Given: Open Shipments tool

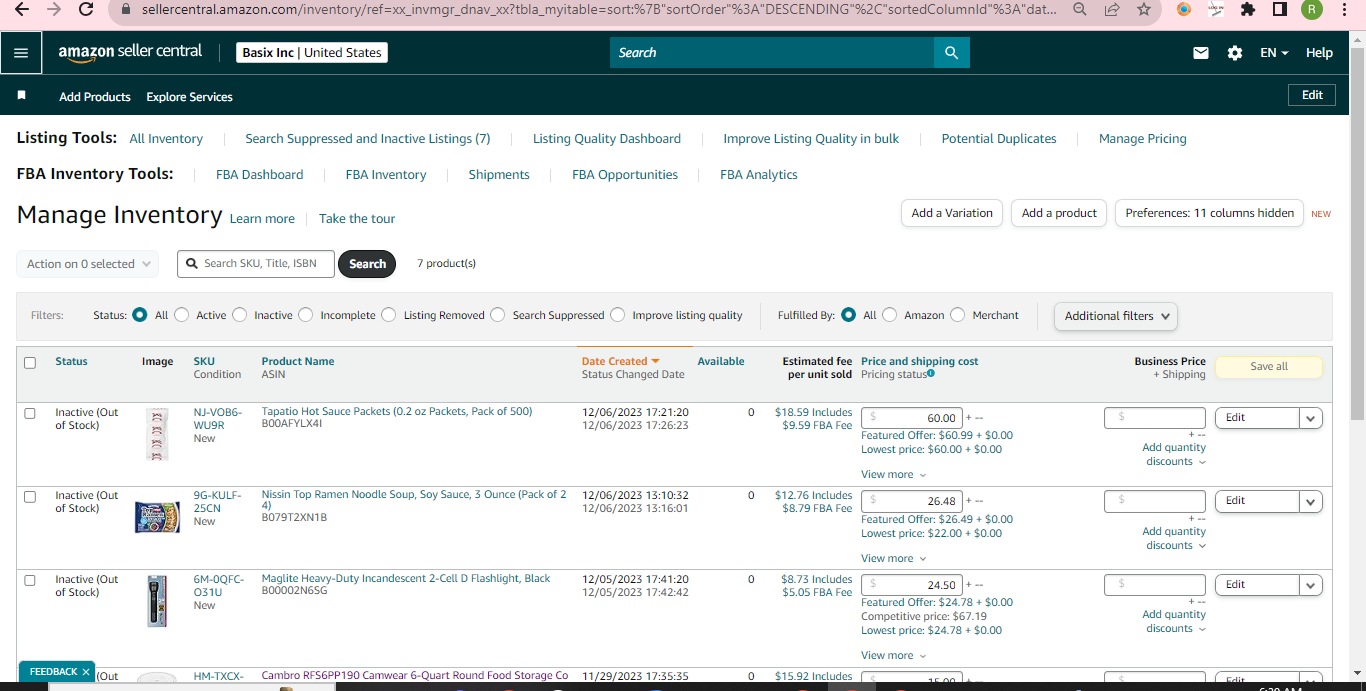Looking at the screenshot, I should tap(499, 175).
